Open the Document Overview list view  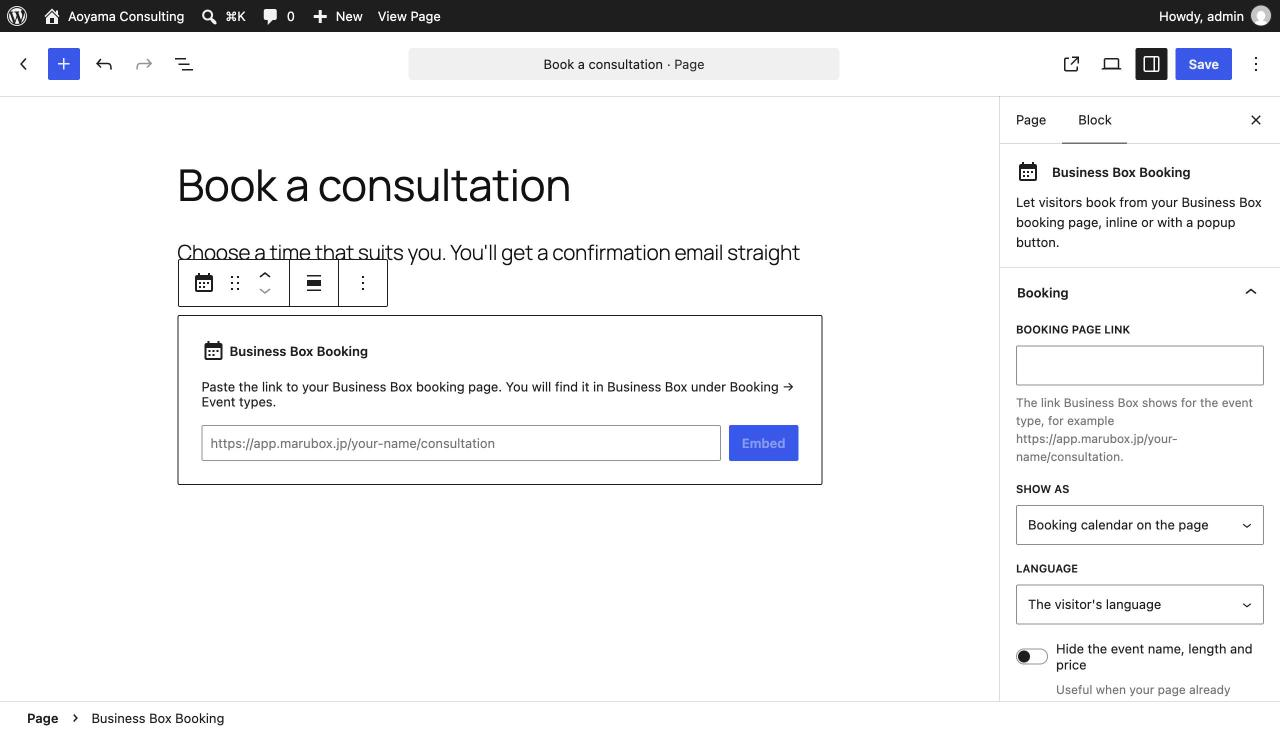click(x=184, y=64)
